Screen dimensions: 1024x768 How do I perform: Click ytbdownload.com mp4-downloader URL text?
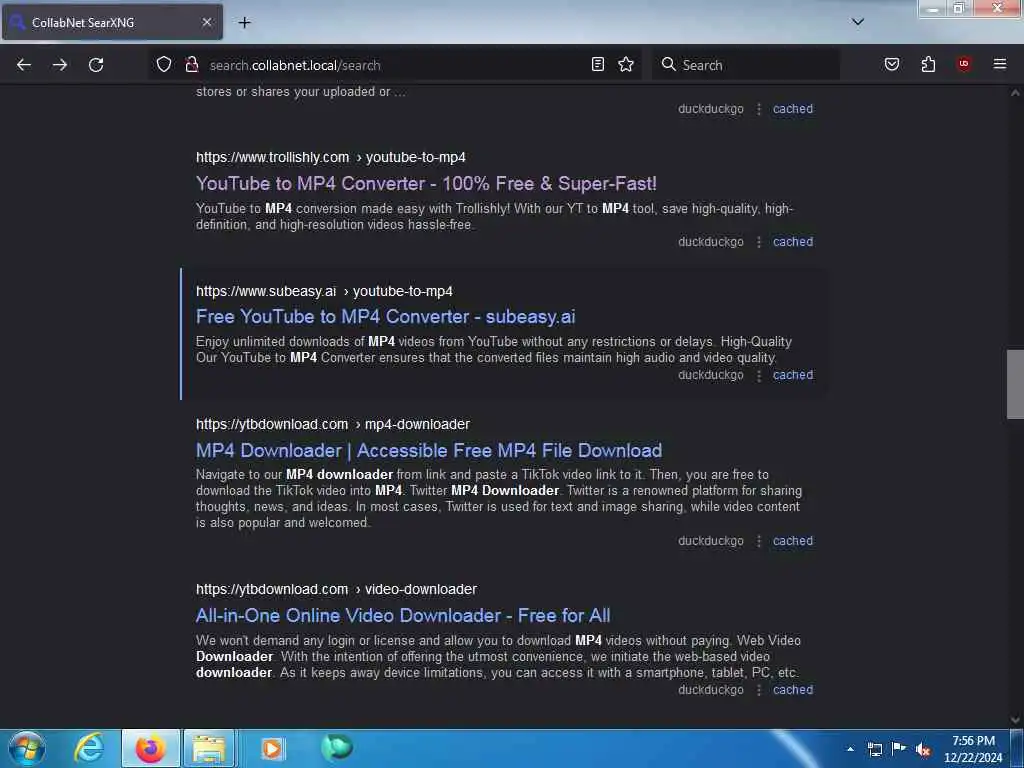pyautogui.click(x=332, y=424)
